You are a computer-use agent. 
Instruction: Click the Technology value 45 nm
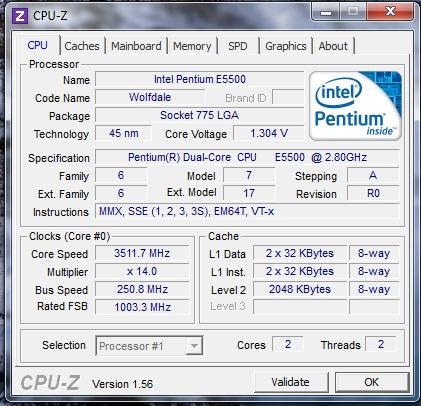(124, 133)
